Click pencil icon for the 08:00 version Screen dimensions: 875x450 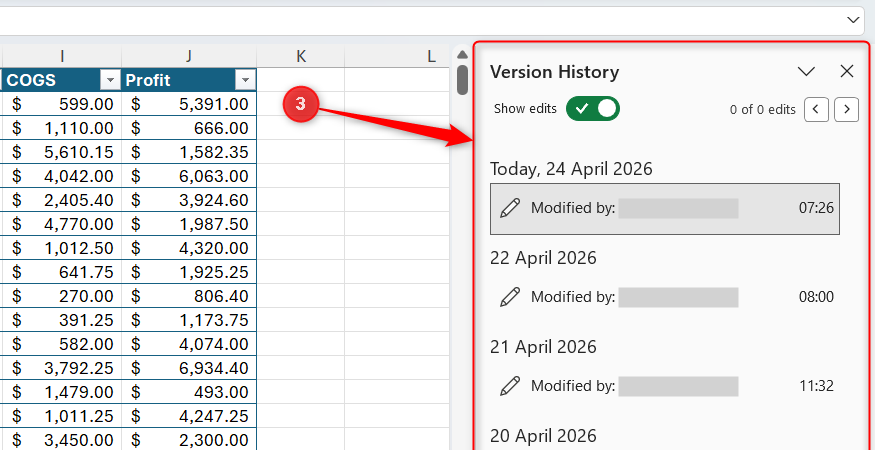509,297
